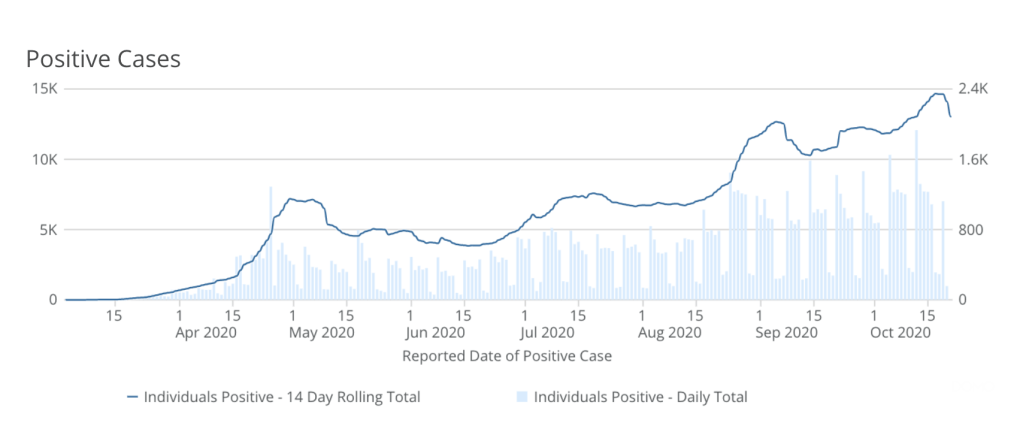This screenshot has height=441, width=1023.
Task: Click the 5K left axis label
Action: (50, 230)
